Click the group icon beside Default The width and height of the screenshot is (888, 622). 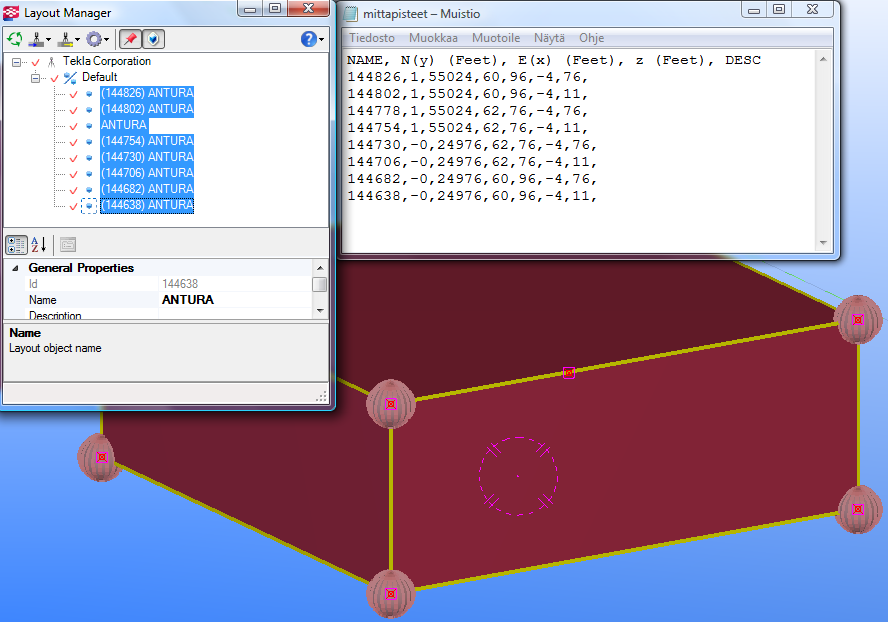click(70, 78)
